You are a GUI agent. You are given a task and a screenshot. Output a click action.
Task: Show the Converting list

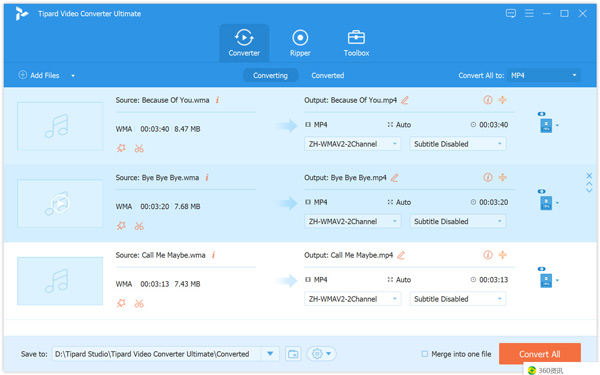pos(270,75)
